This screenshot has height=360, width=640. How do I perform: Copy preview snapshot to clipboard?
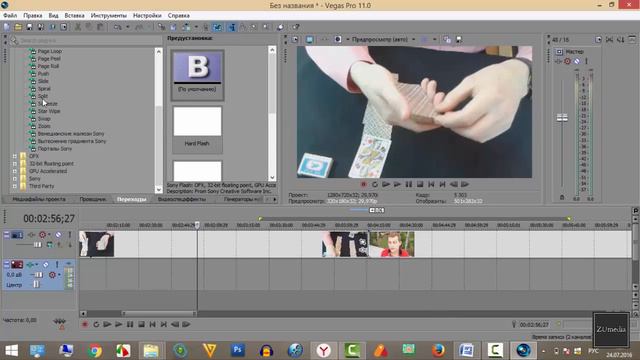[x=447, y=40]
